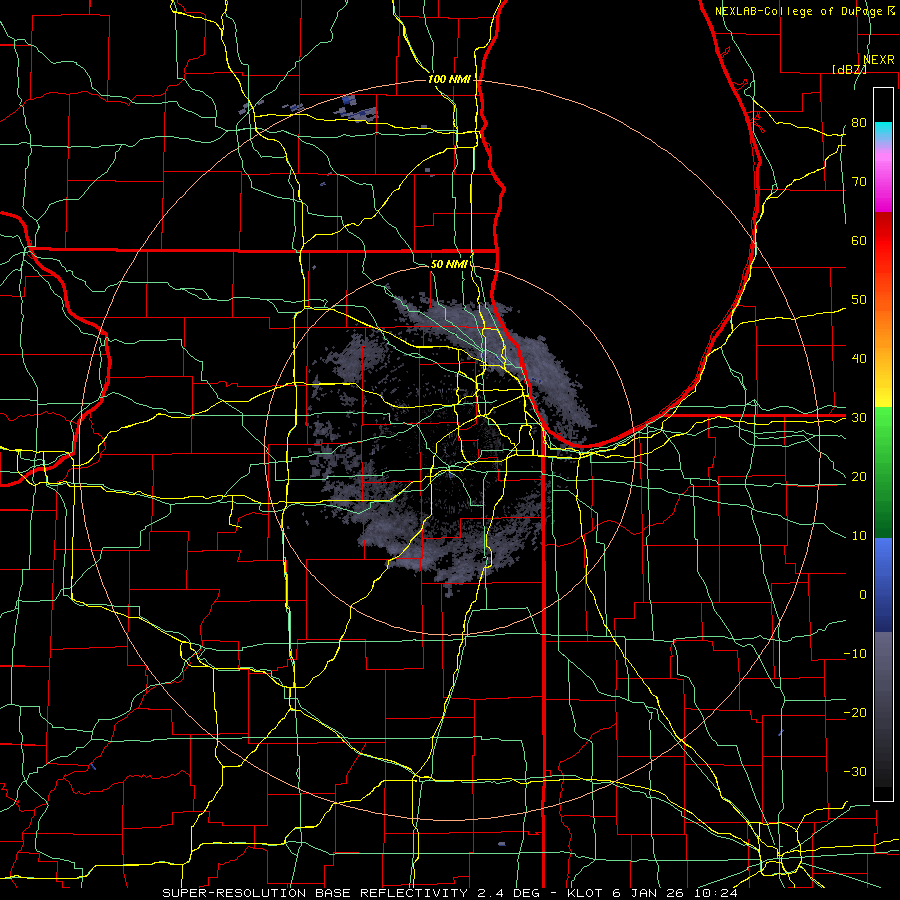The width and height of the screenshot is (900, 900).
Task: Click the -30 value on the dBZ scale
Action: (855, 771)
